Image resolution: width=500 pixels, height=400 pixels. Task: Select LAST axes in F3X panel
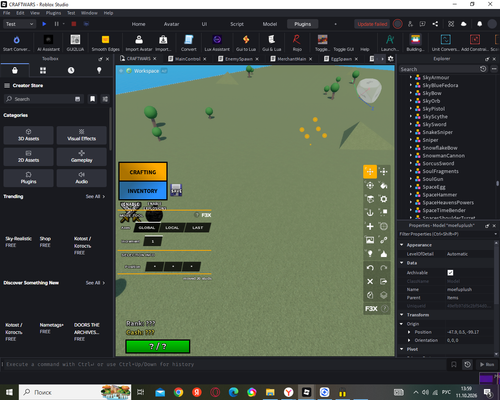pyautogui.click(x=197, y=228)
